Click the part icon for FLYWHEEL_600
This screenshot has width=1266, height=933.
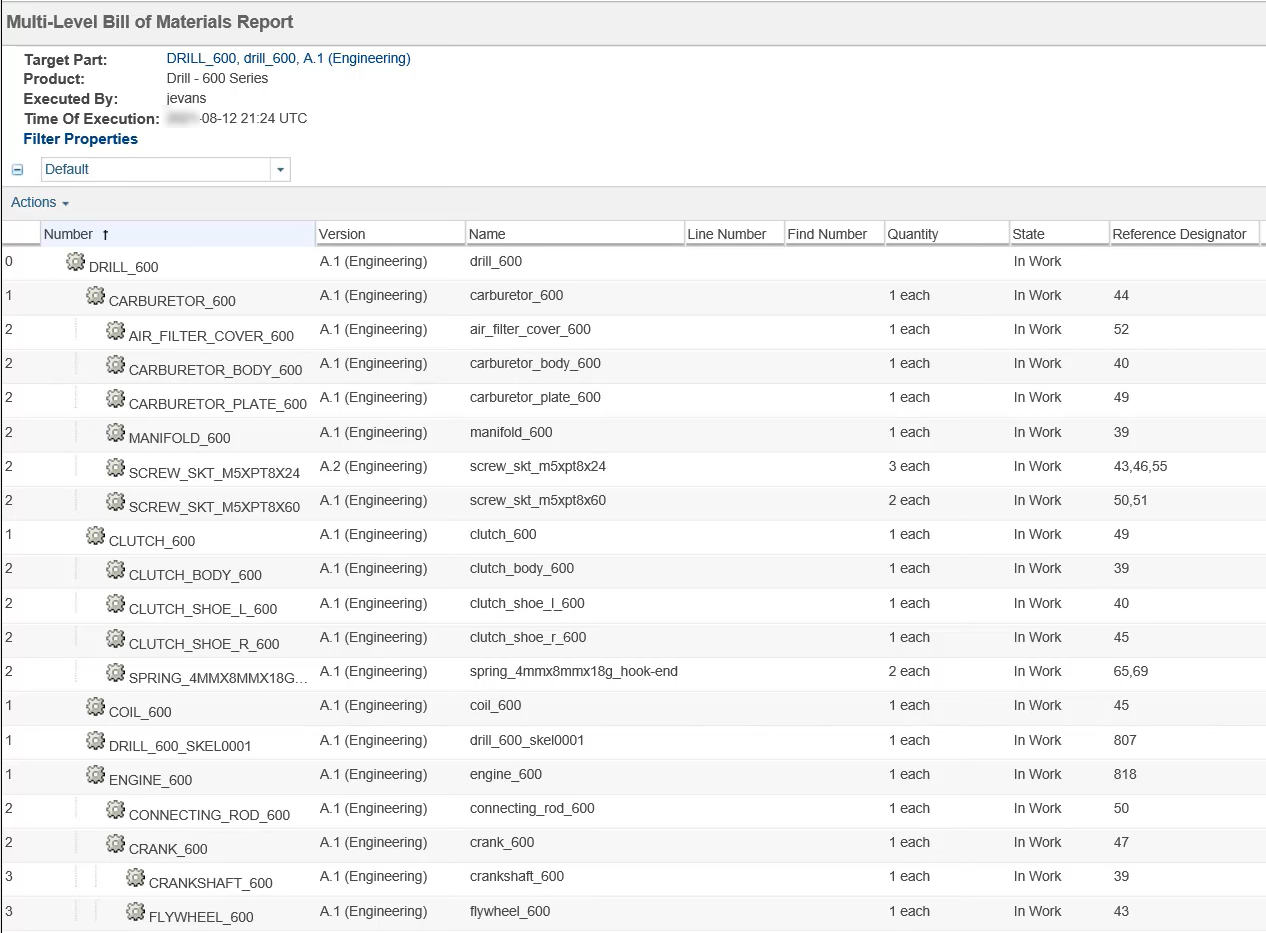pos(135,912)
